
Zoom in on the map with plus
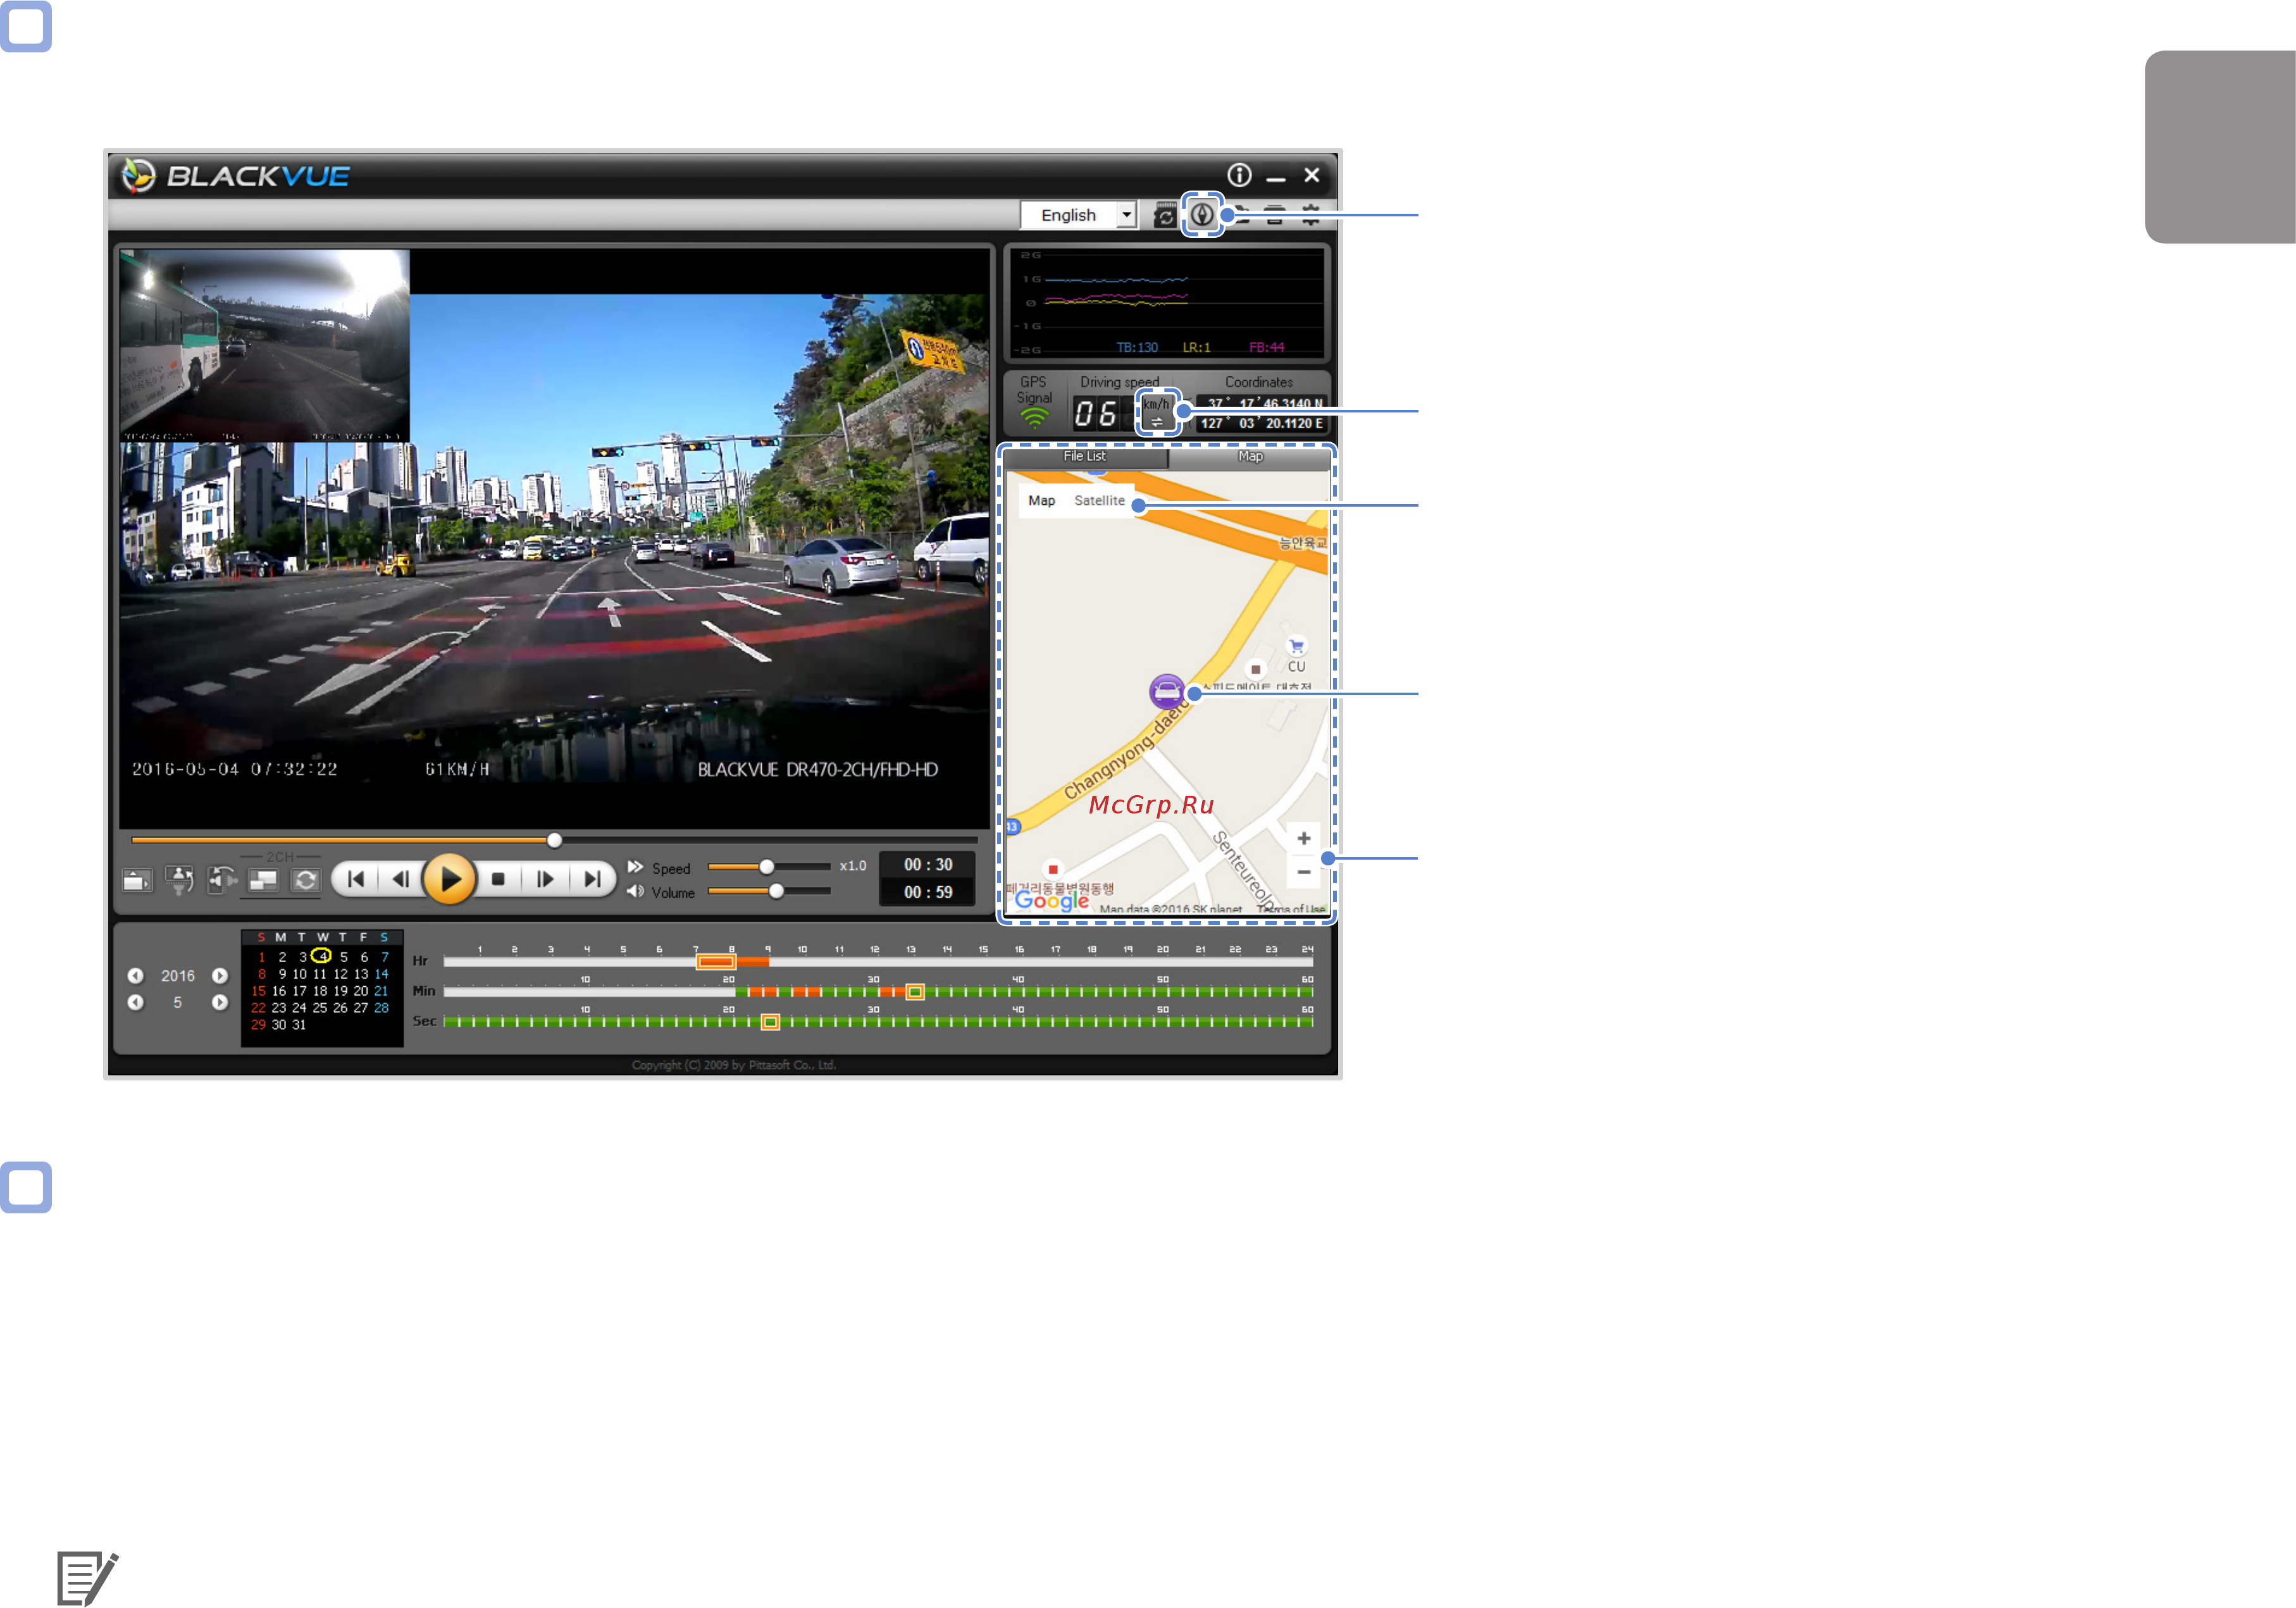pos(1303,838)
